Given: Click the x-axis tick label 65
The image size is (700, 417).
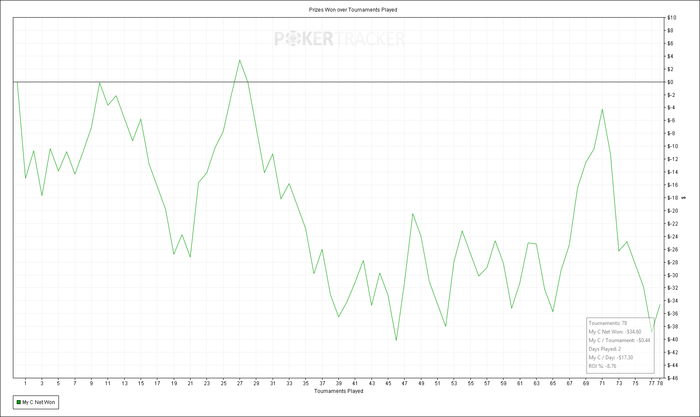Looking at the screenshot, I should 553,383.
